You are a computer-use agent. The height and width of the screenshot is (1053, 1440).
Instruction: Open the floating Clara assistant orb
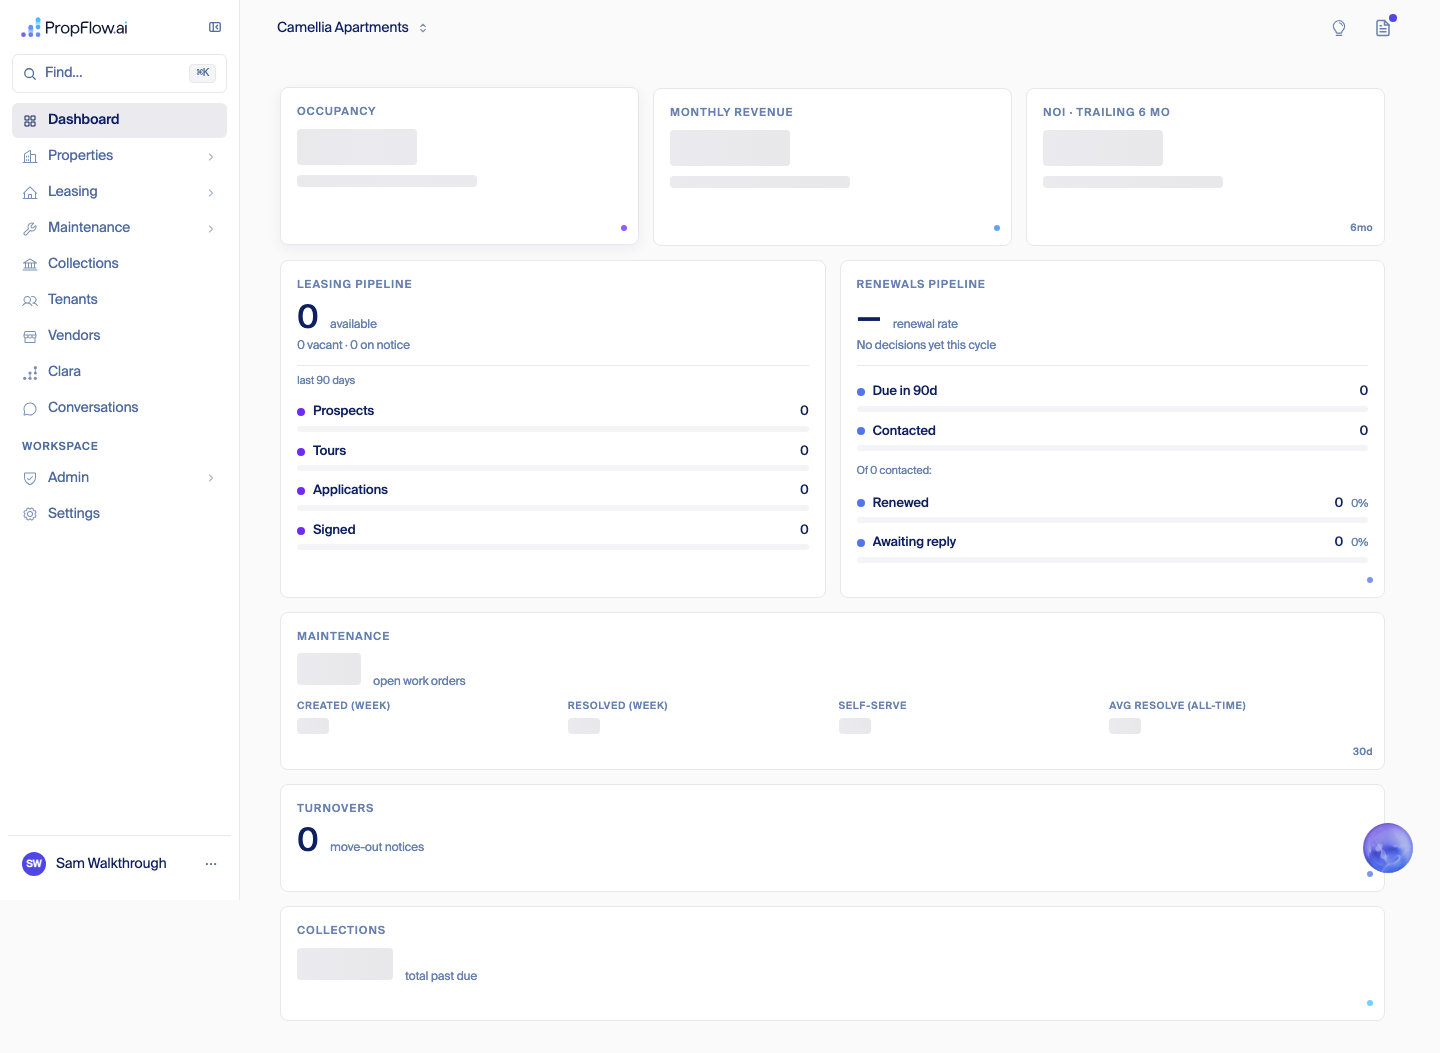pyautogui.click(x=1388, y=848)
